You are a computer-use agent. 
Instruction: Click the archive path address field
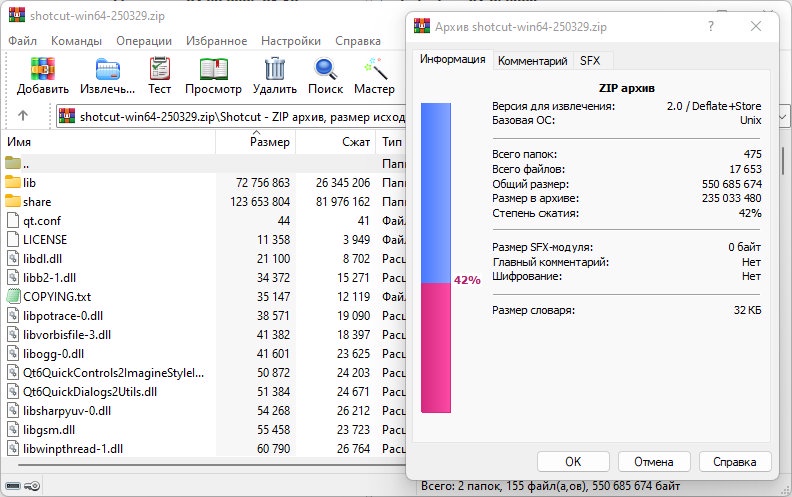point(231,117)
